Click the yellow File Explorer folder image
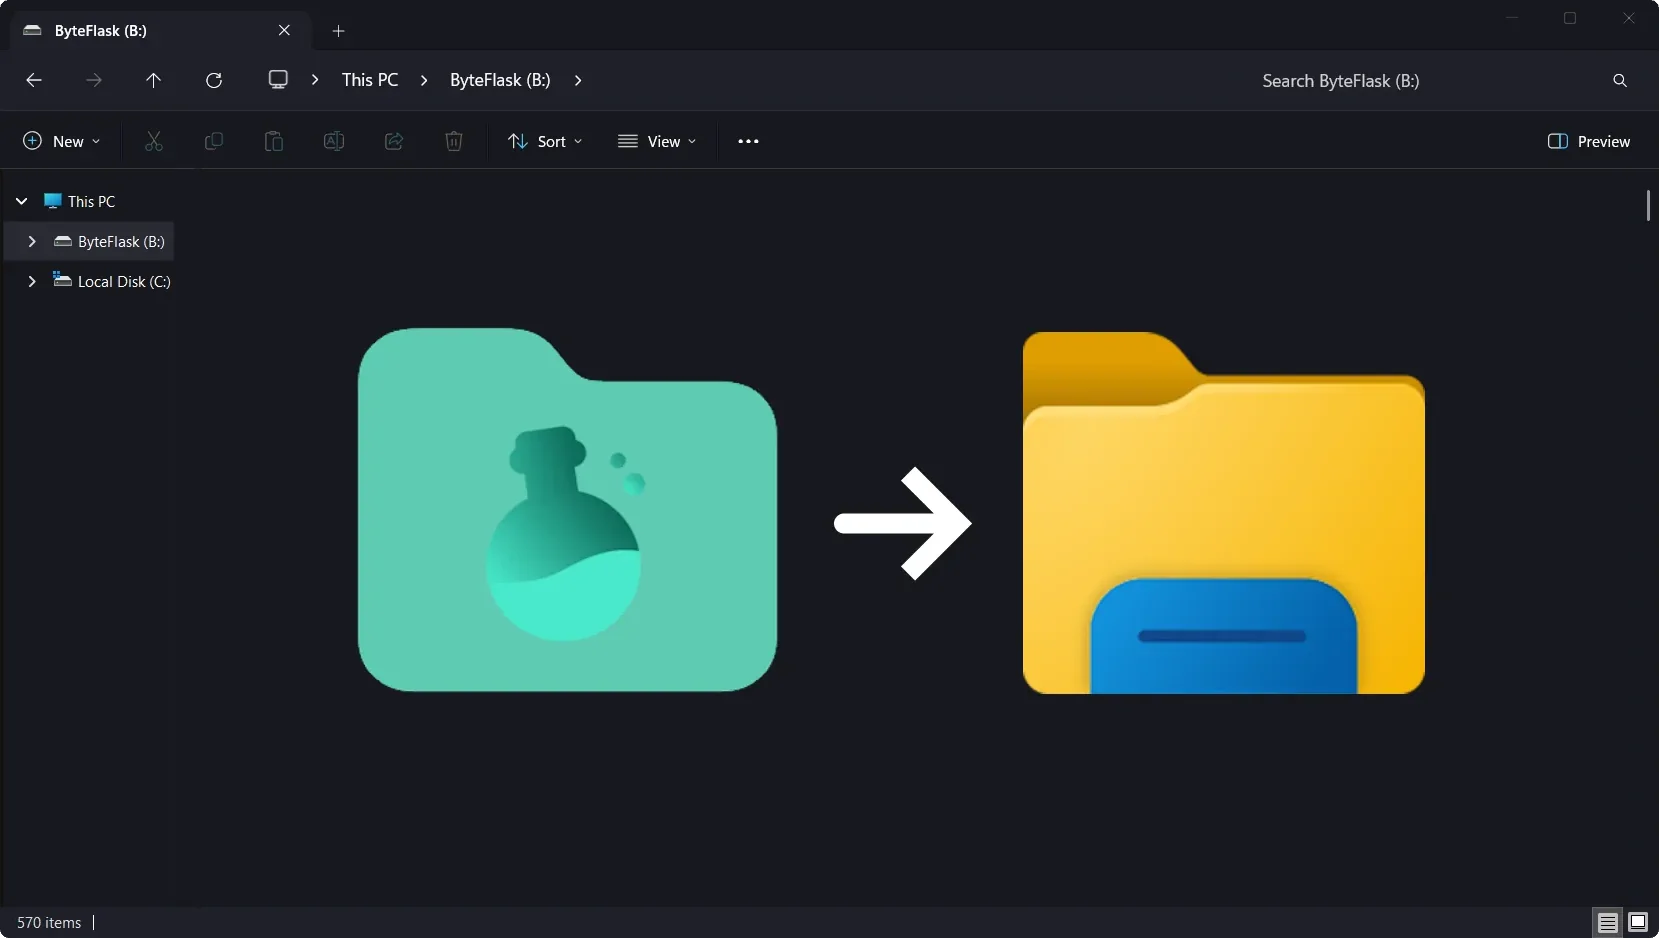Screen dimensions: 1659x938 pyautogui.click(x=1224, y=512)
